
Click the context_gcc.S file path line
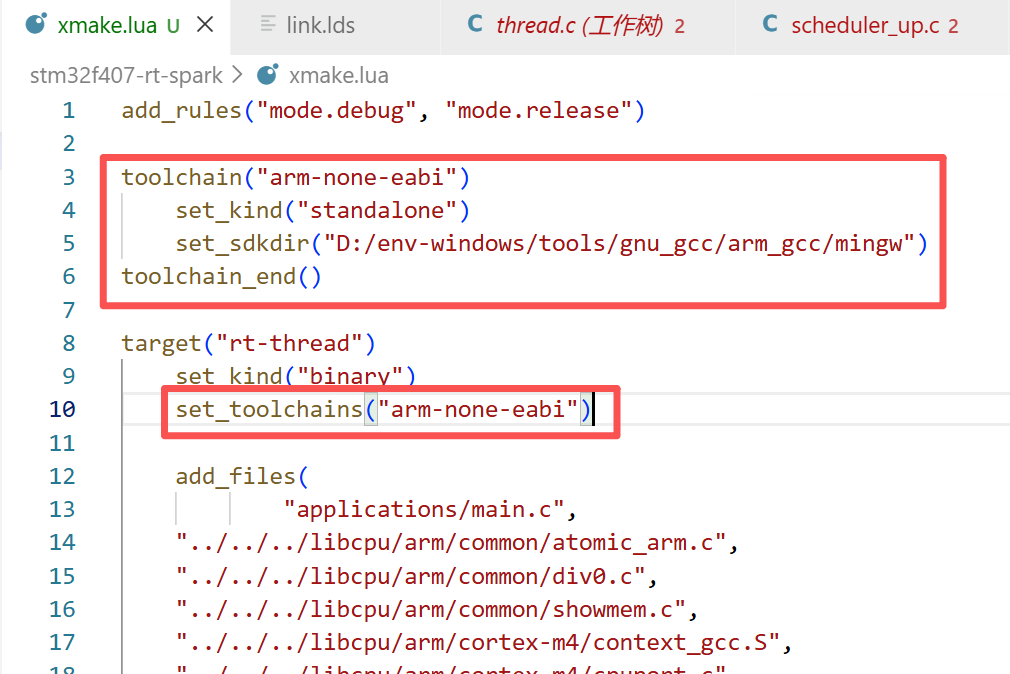point(484,642)
